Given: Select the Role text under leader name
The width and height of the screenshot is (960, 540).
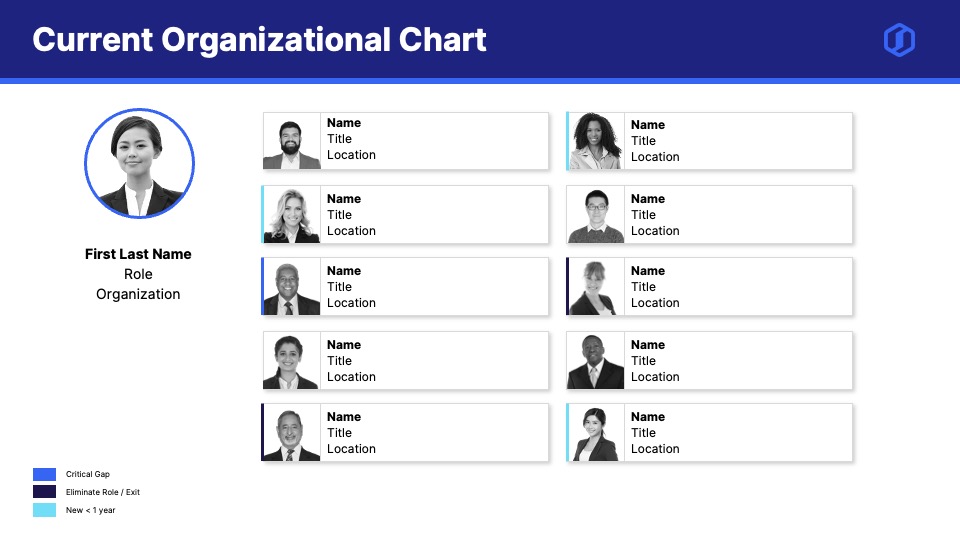Looking at the screenshot, I should [138, 274].
